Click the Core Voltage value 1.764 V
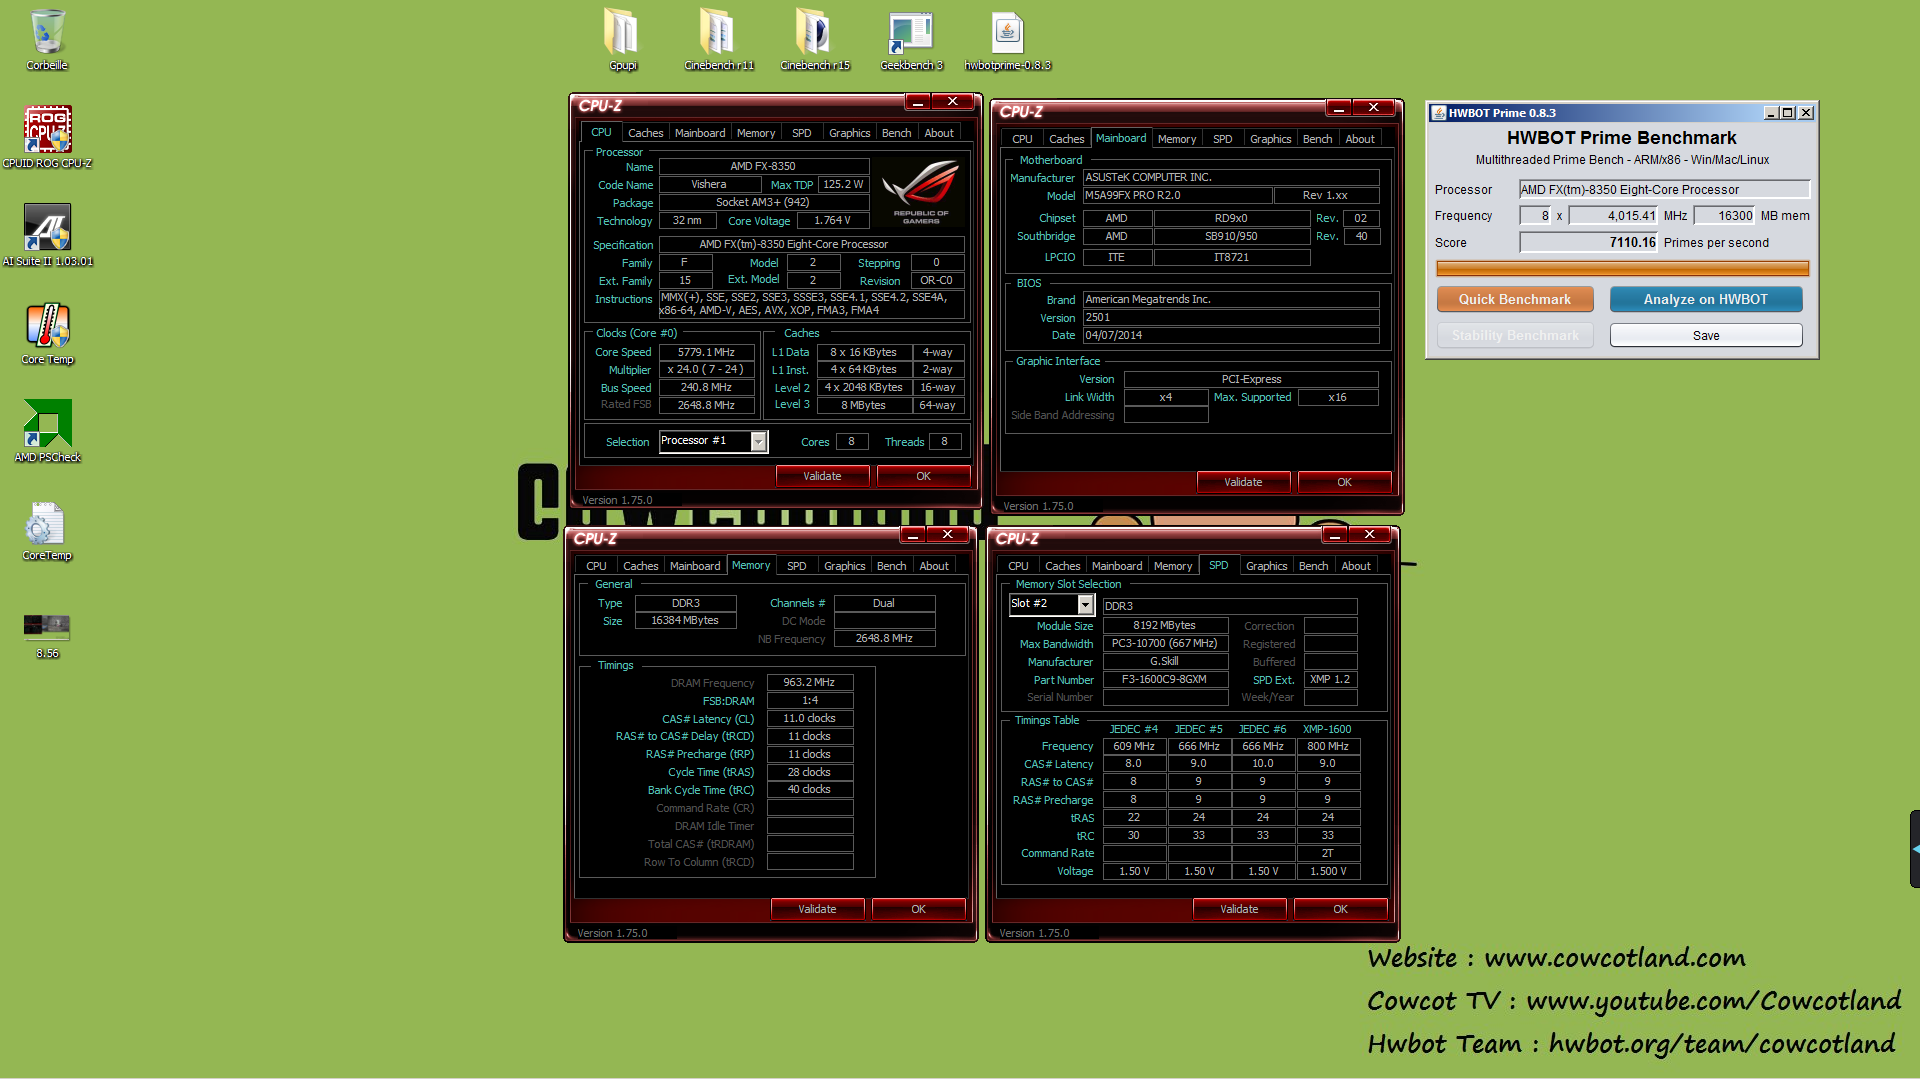Screen dimensions: 1920x1080 click(831, 220)
